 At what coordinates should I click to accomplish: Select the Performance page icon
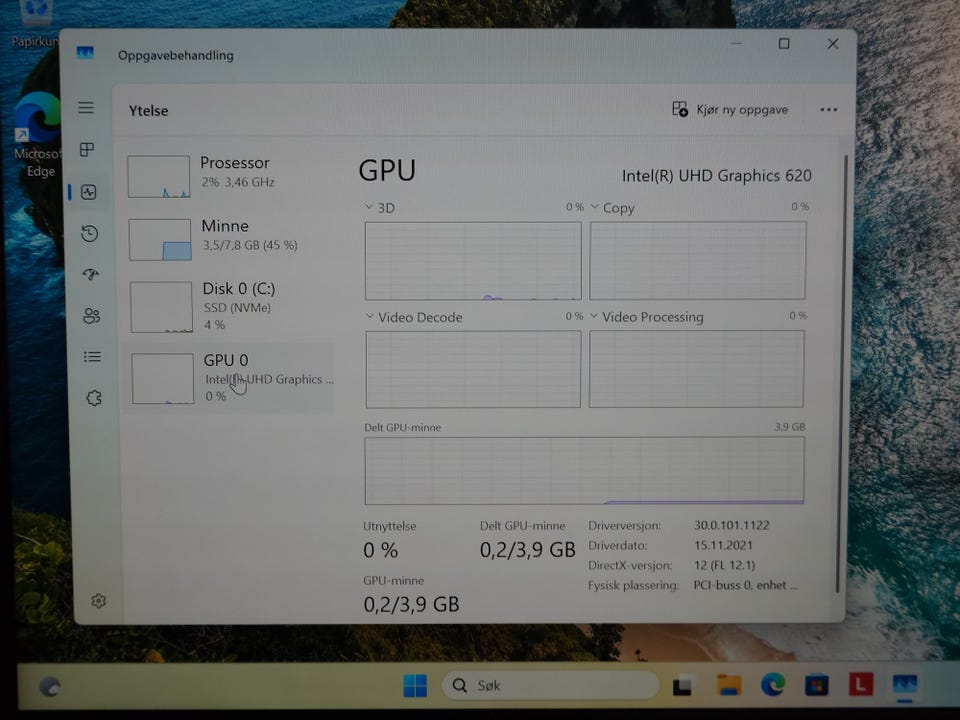pyautogui.click(x=89, y=192)
